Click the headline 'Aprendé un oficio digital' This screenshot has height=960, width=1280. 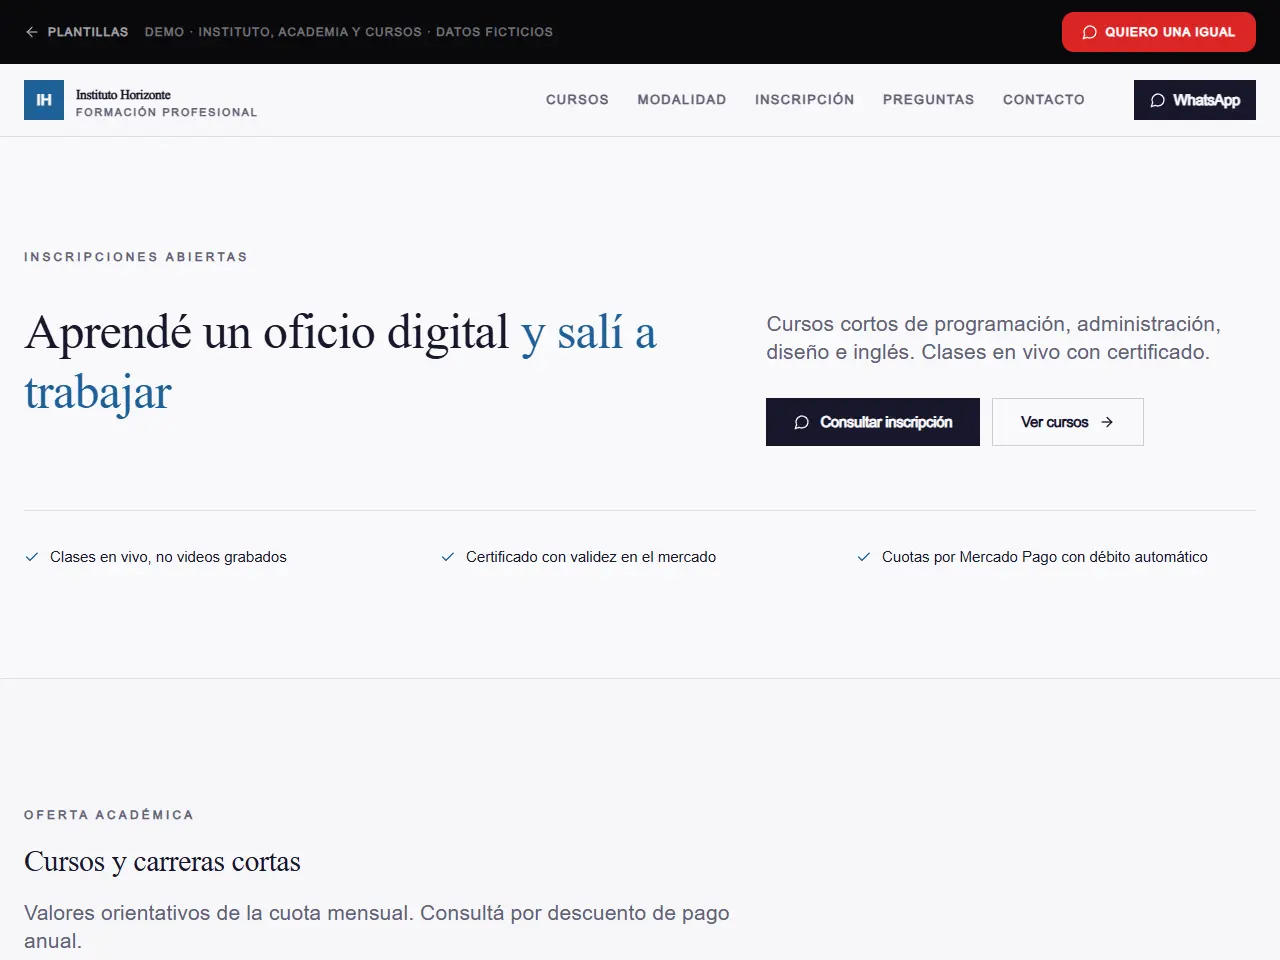click(x=267, y=332)
